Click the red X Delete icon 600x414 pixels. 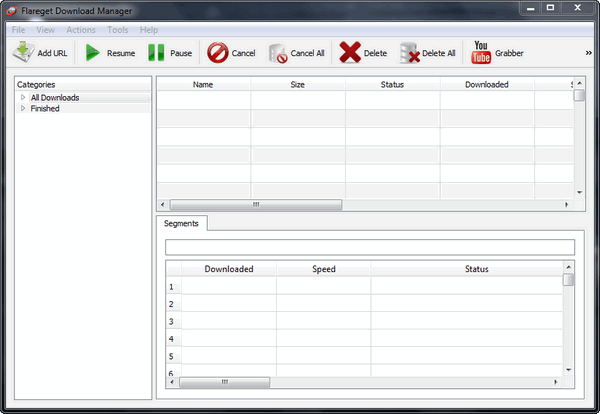350,52
